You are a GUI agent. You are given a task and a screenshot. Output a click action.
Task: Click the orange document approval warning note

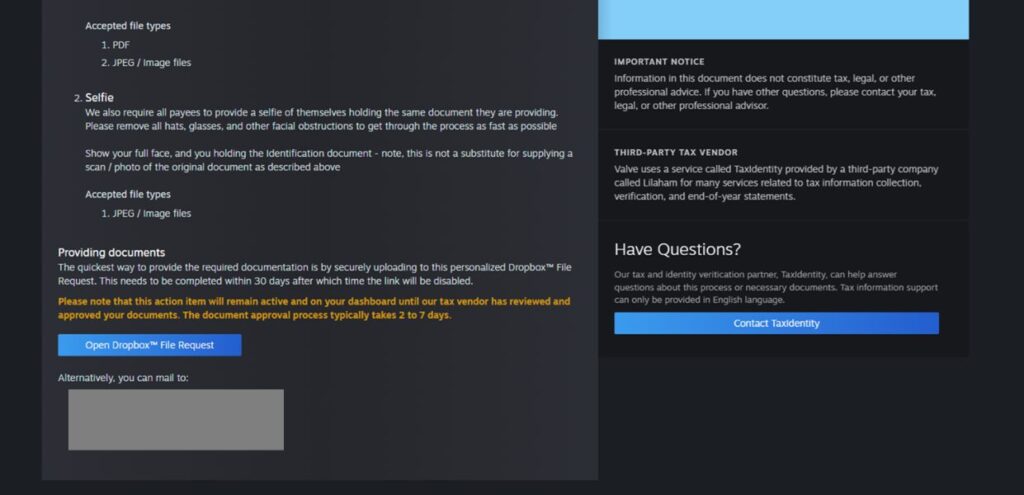(x=314, y=307)
